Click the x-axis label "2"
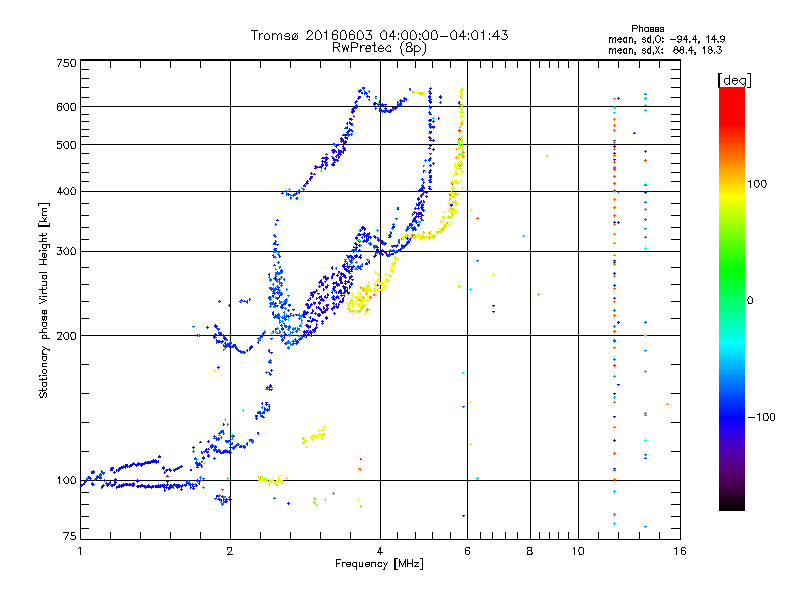The width and height of the screenshot is (800, 600). (230, 551)
